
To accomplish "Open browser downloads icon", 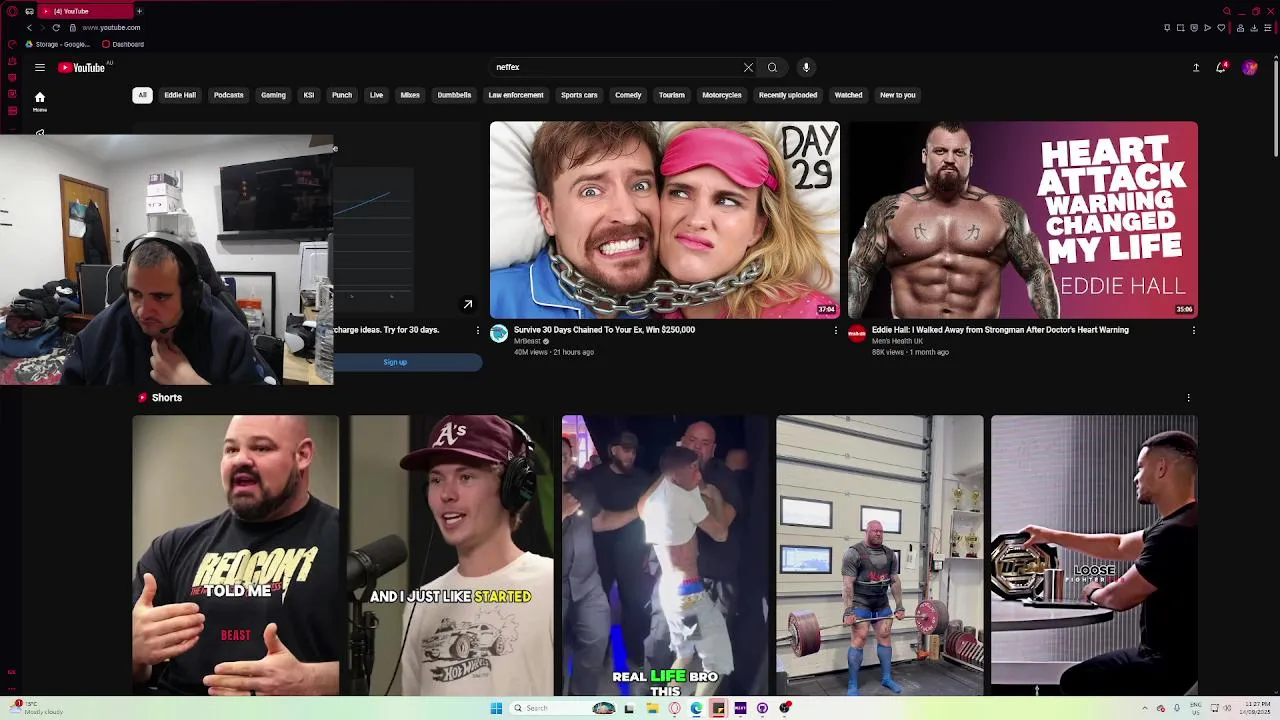I will click(x=1254, y=27).
